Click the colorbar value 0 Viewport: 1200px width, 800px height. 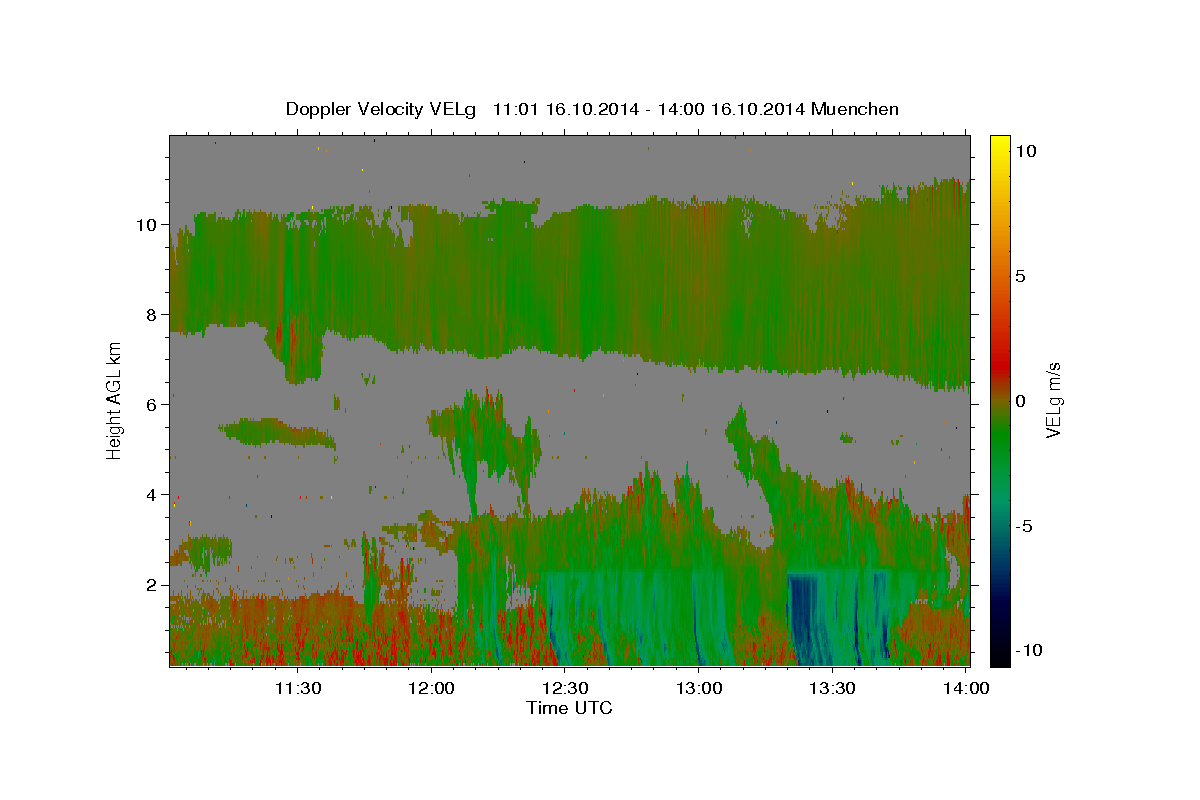pyautogui.click(x=1021, y=401)
